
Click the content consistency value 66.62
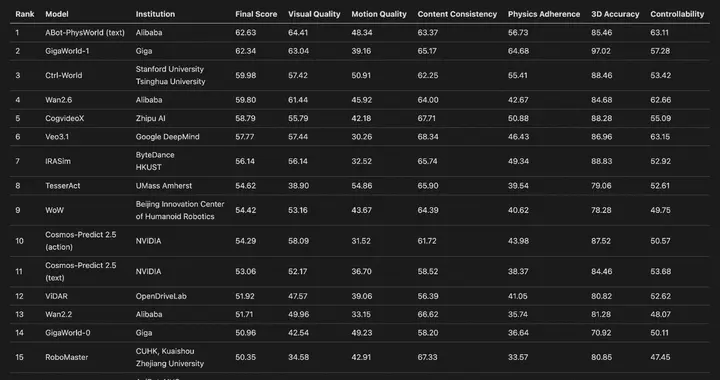coord(428,314)
